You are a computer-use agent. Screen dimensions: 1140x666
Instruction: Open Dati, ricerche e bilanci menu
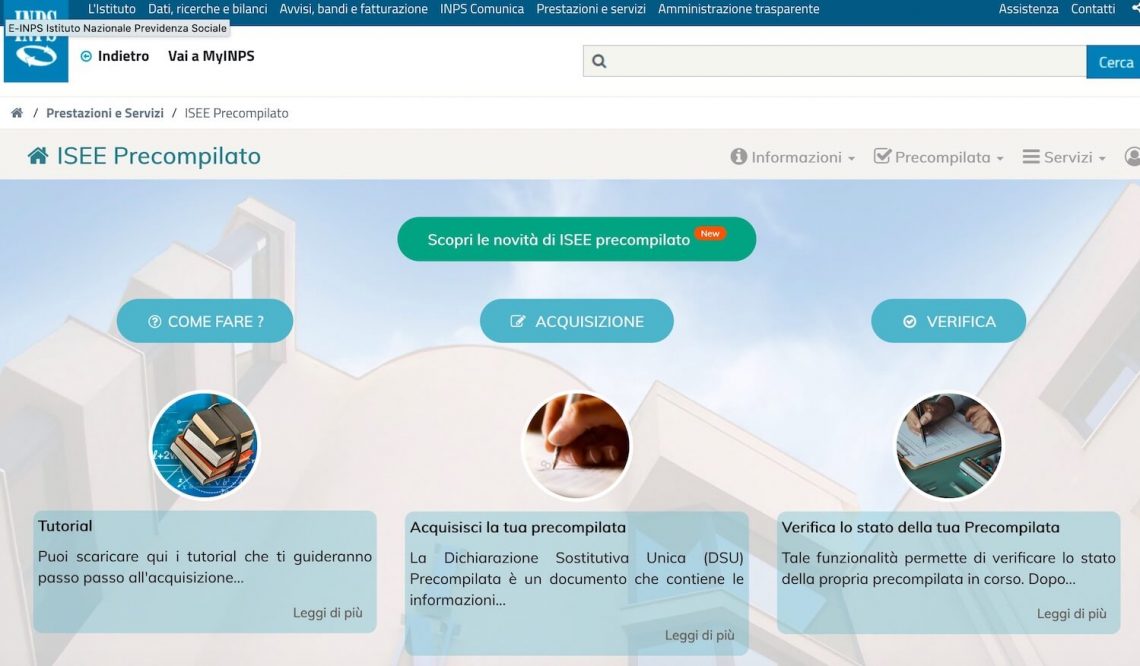[207, 9]
